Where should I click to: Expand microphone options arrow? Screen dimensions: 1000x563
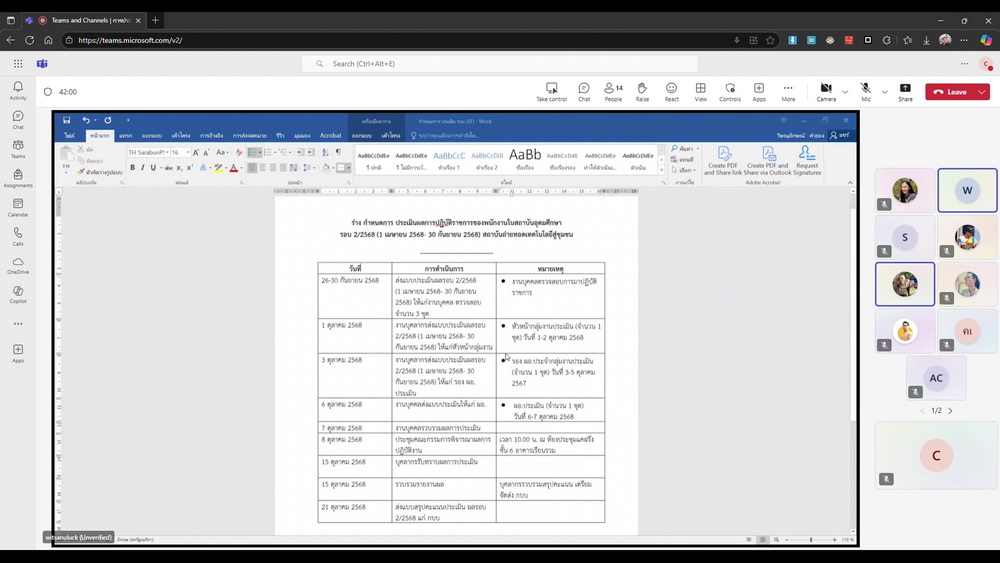(x=884, y=92)
